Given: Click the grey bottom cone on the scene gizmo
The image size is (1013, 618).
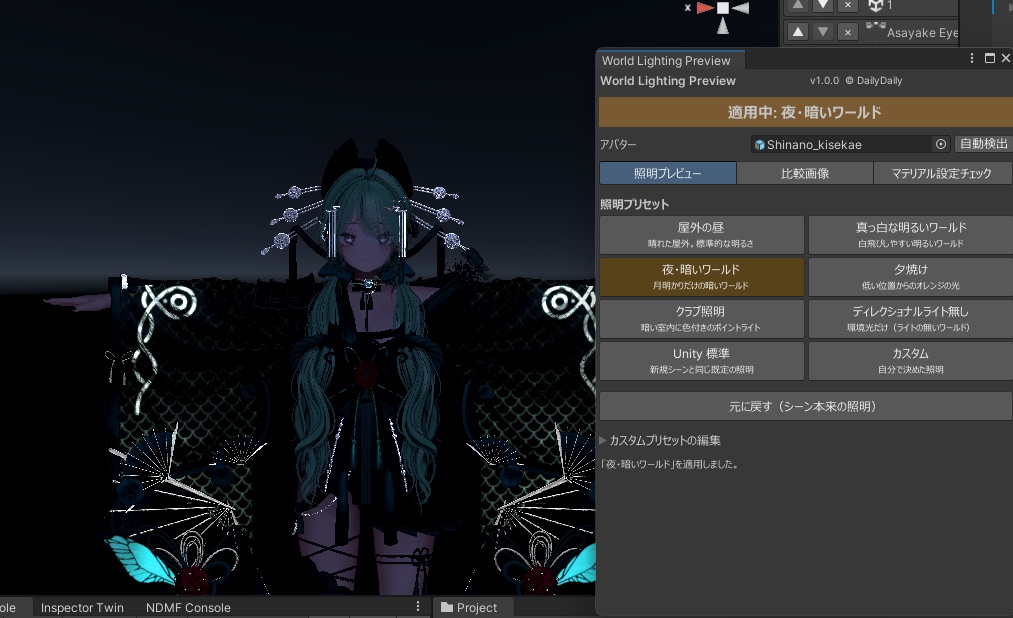Looking at the screenshot, I should 723,26.
